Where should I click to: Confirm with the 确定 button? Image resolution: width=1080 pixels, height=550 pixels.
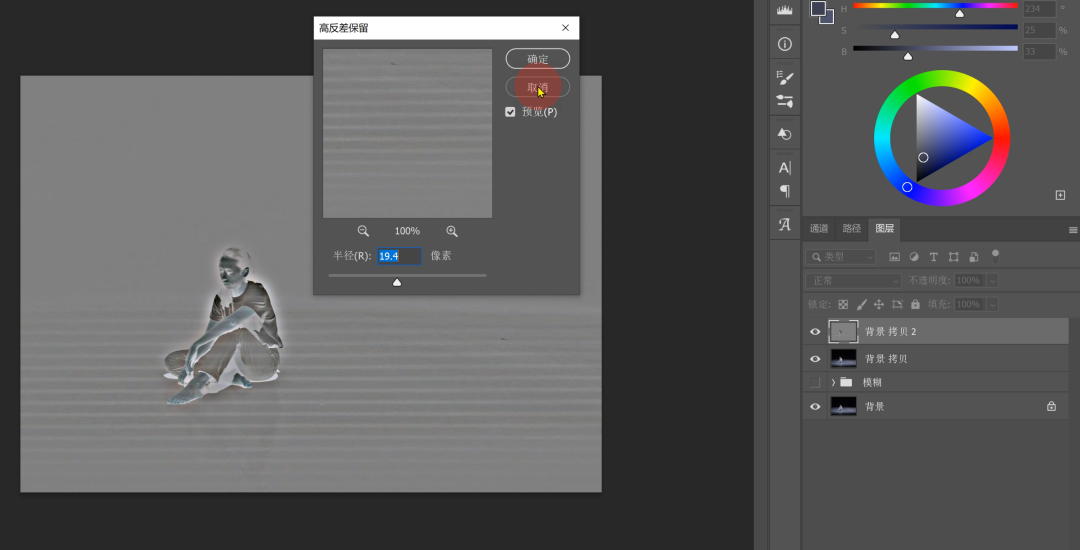tap(538, 59)
